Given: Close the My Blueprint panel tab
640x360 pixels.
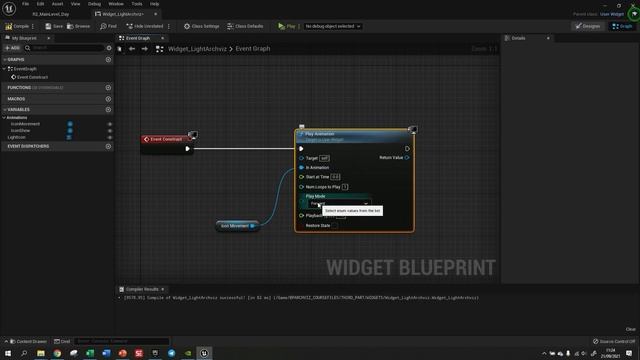Looking at the screenshot, I should (x=49, y=38).
